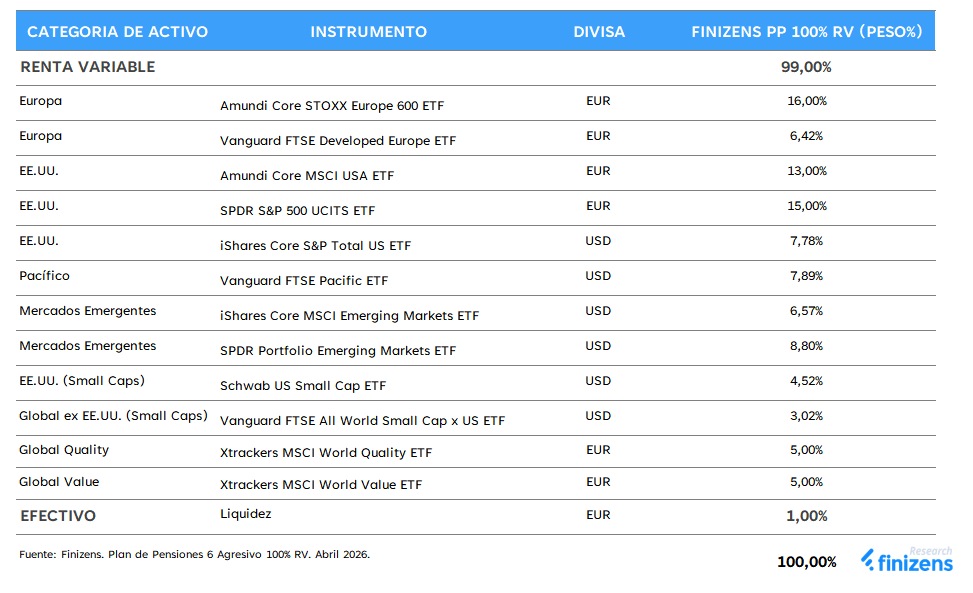Select Xtrackers MSCI World Quality ETF
This screenshot has height=593, width=973.
(326, 453)
